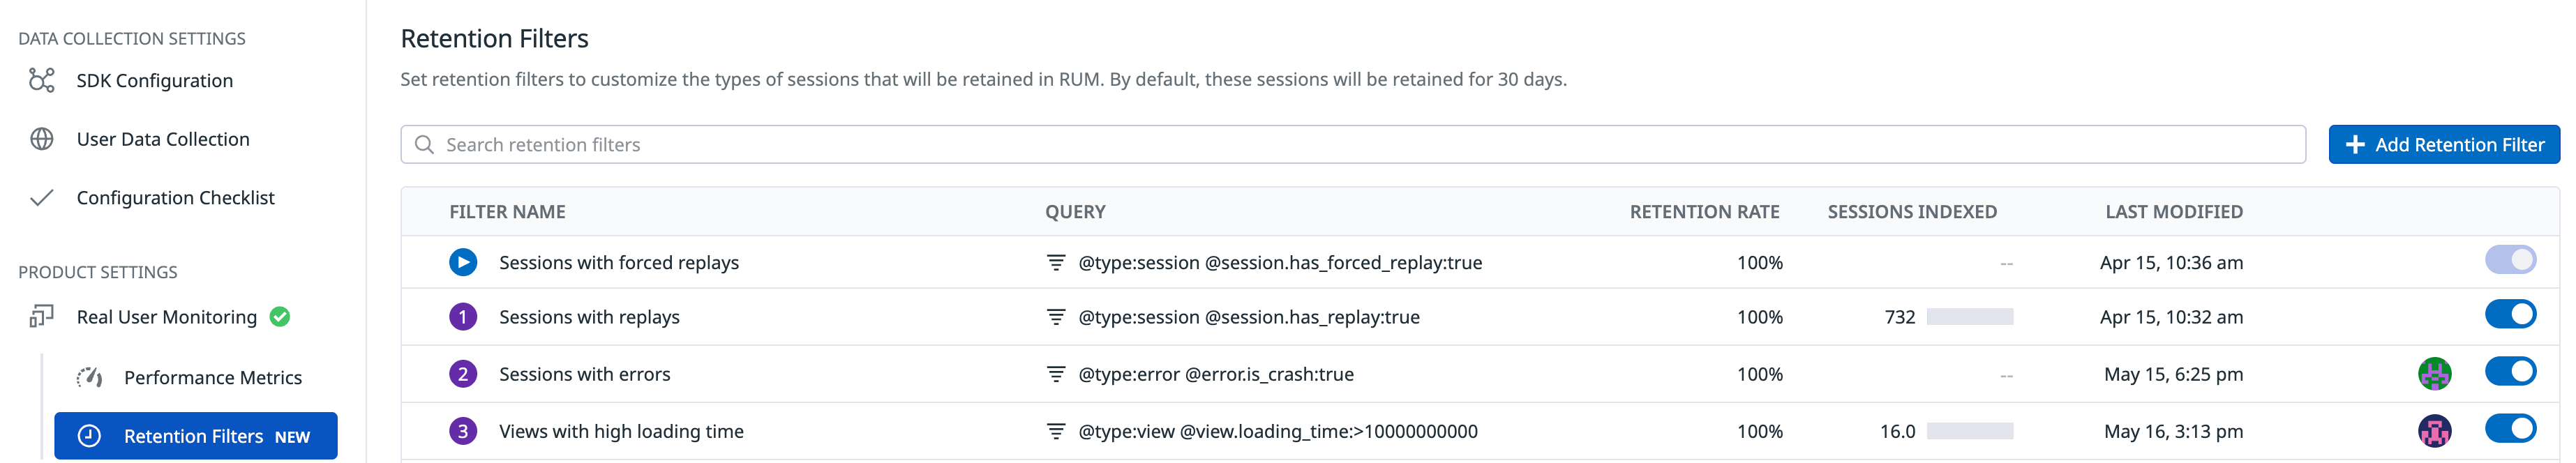Click the filter icon next to @type:error query
The image size is (2576, 463).
tap(1055, 373)
